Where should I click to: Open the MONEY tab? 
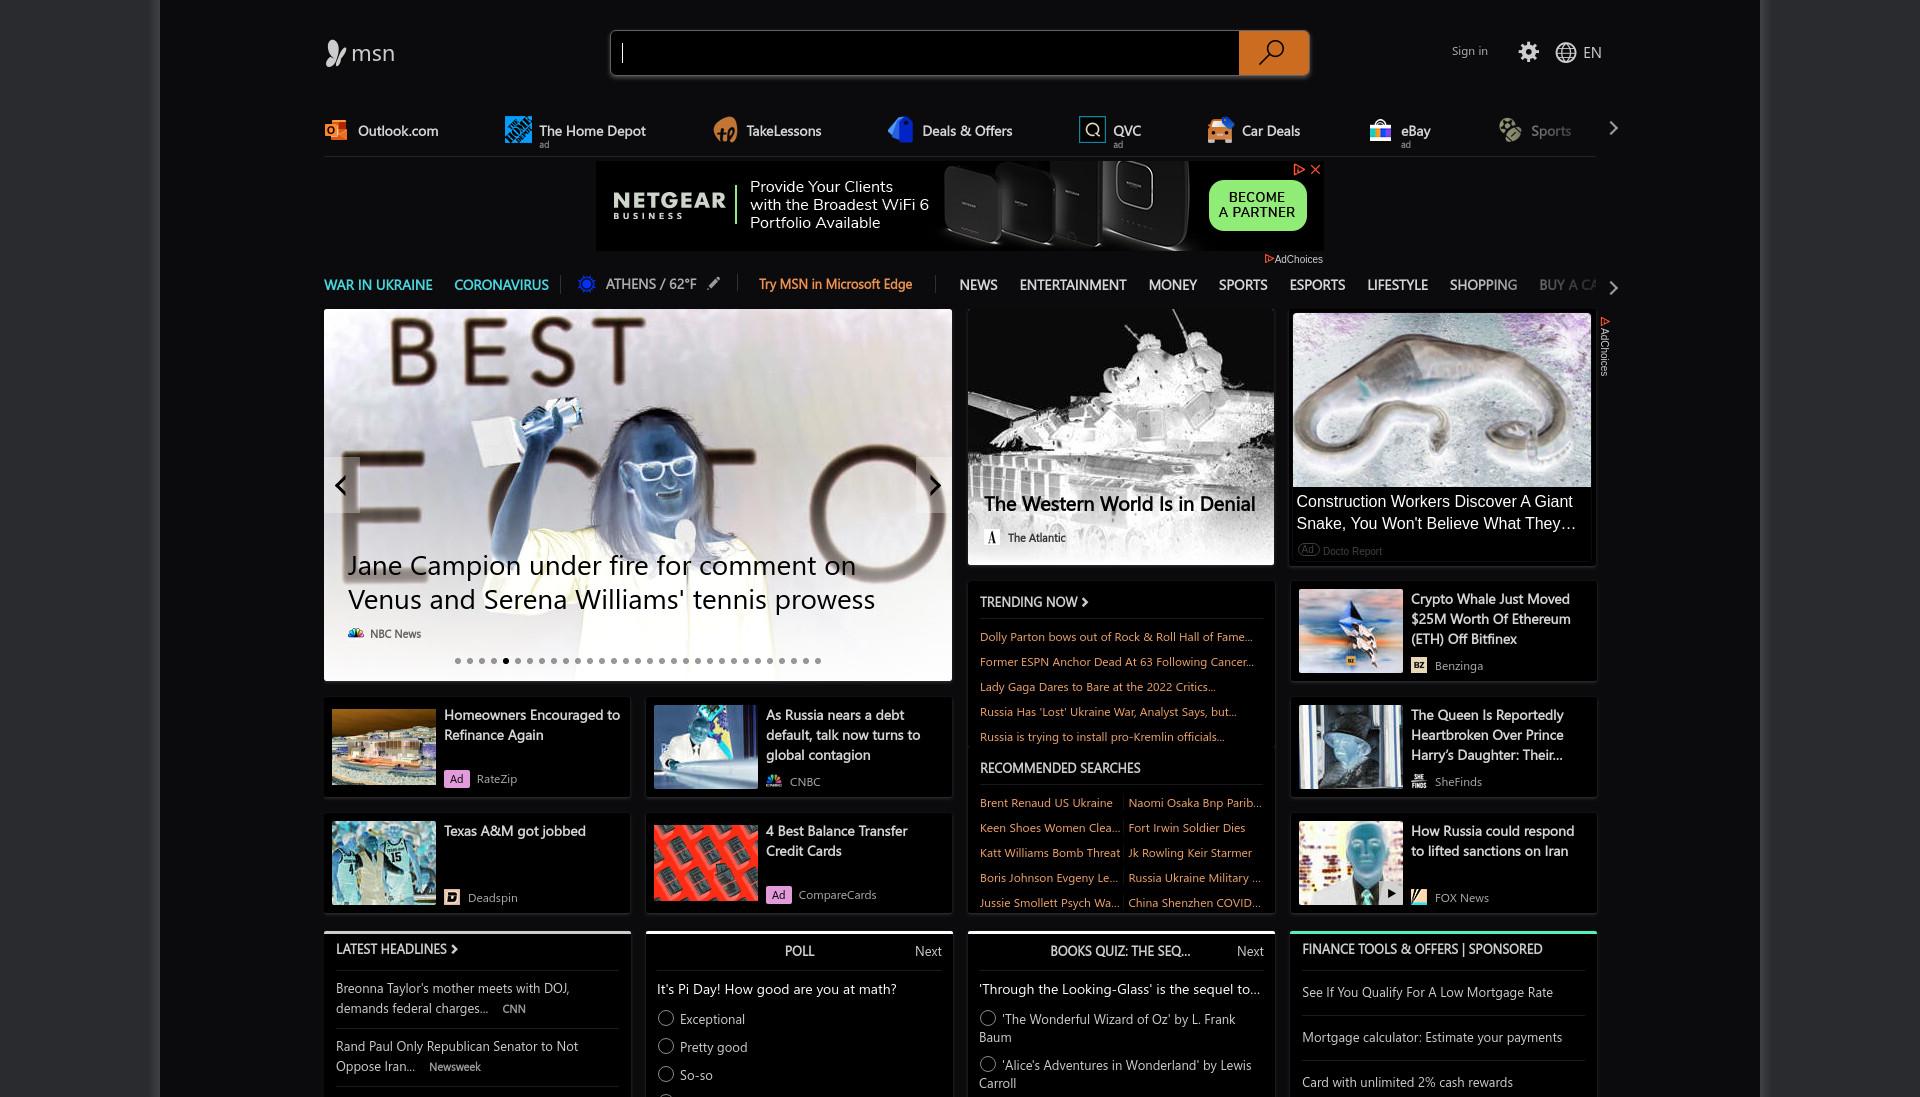pyautogui.click(x=1173, y=285)
